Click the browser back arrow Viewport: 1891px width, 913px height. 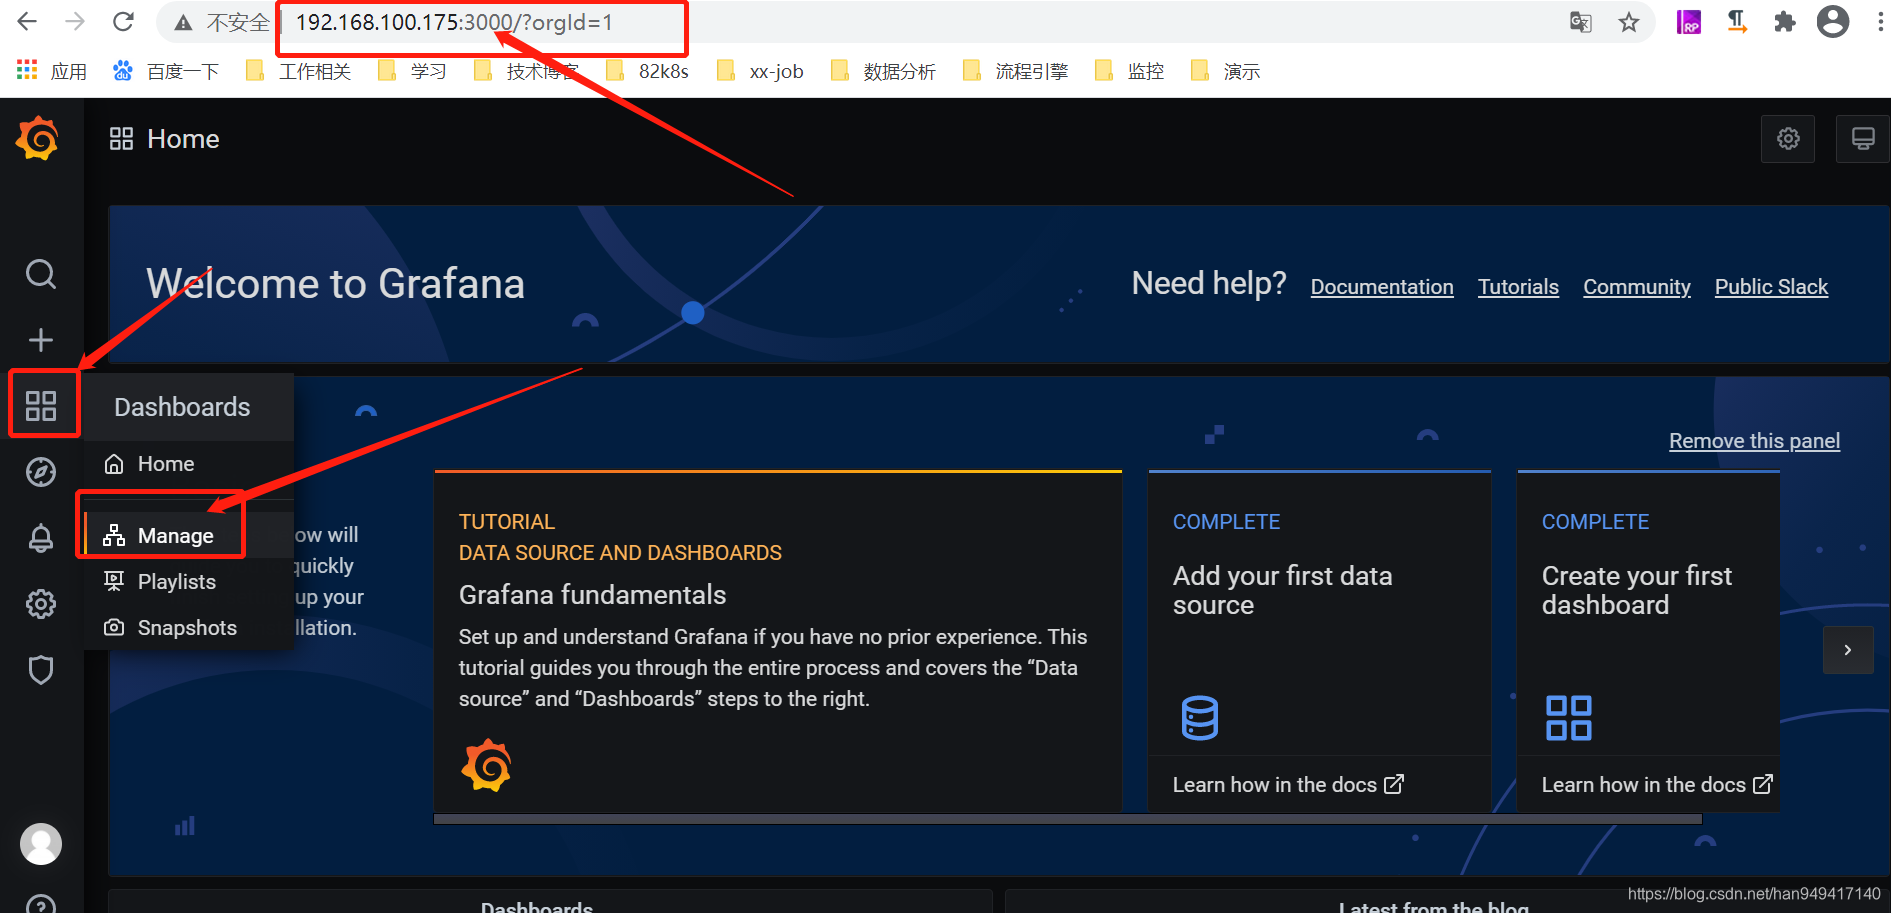tap(27, 21)
